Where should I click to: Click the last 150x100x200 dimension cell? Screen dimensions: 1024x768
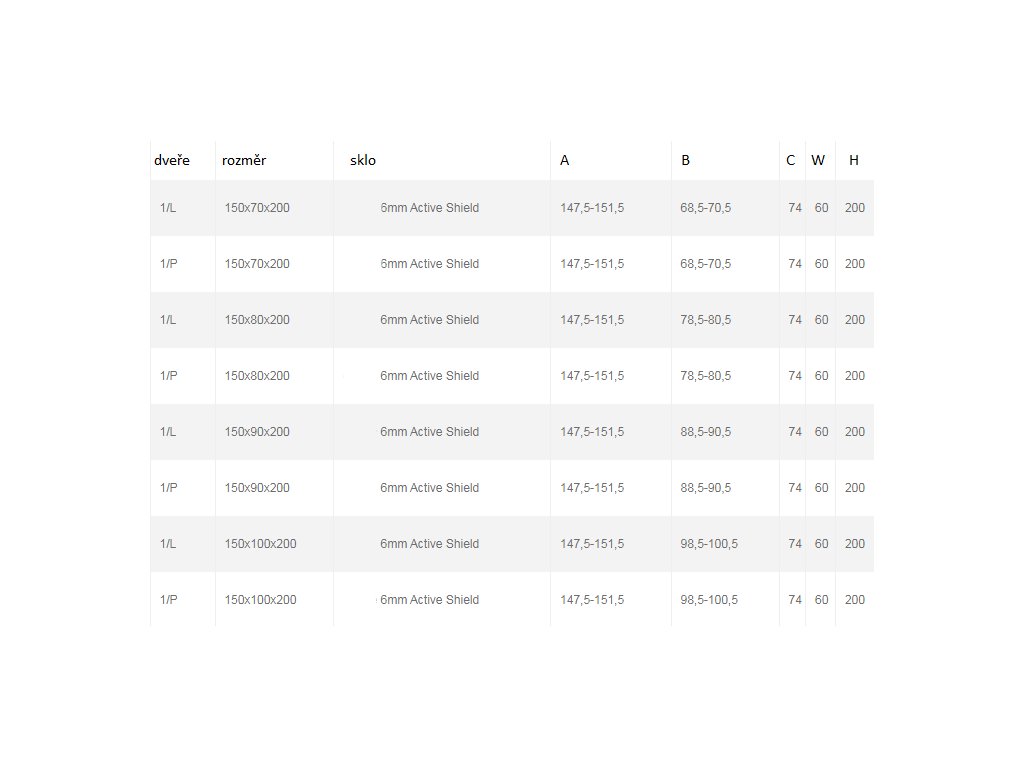260,600
